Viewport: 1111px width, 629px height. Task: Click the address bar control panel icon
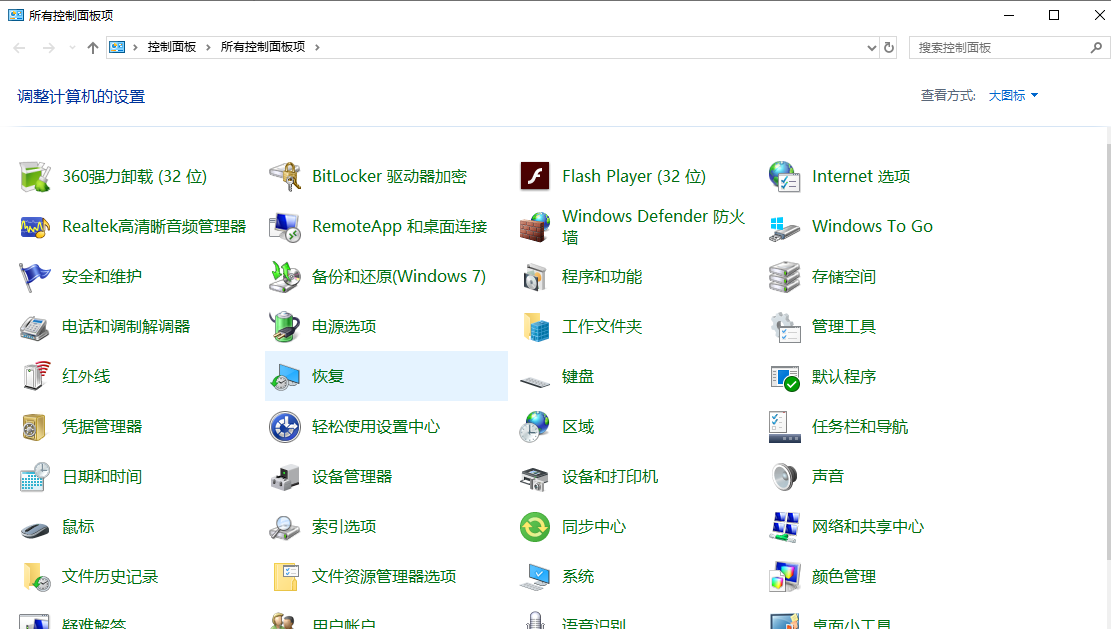pos(118,47)
